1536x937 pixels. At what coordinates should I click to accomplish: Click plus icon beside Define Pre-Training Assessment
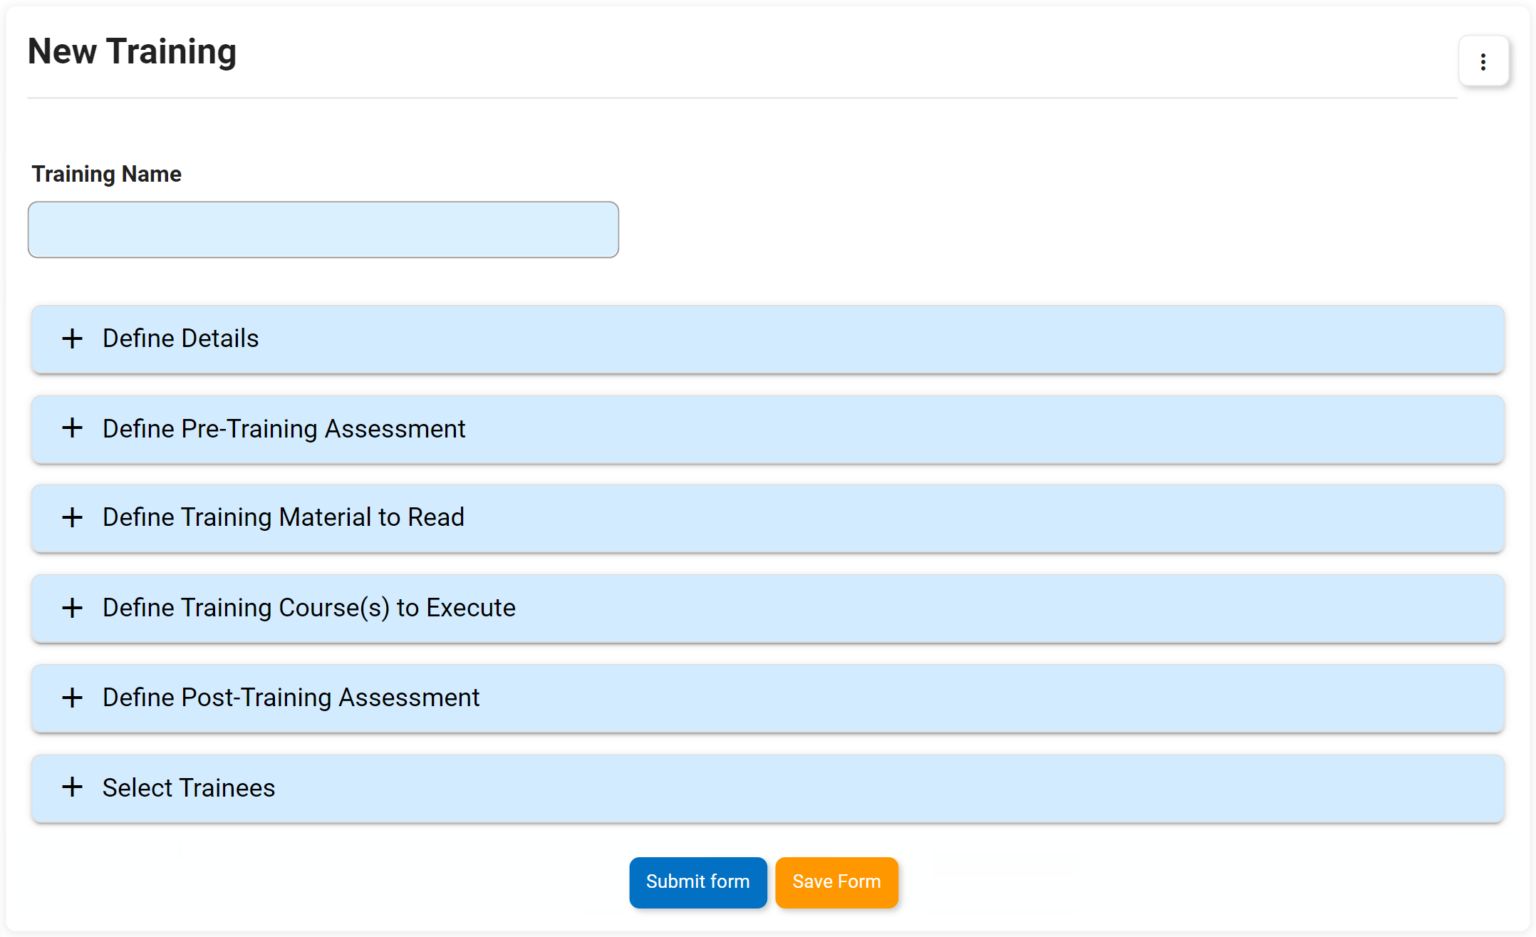click(x=72, y=429)
